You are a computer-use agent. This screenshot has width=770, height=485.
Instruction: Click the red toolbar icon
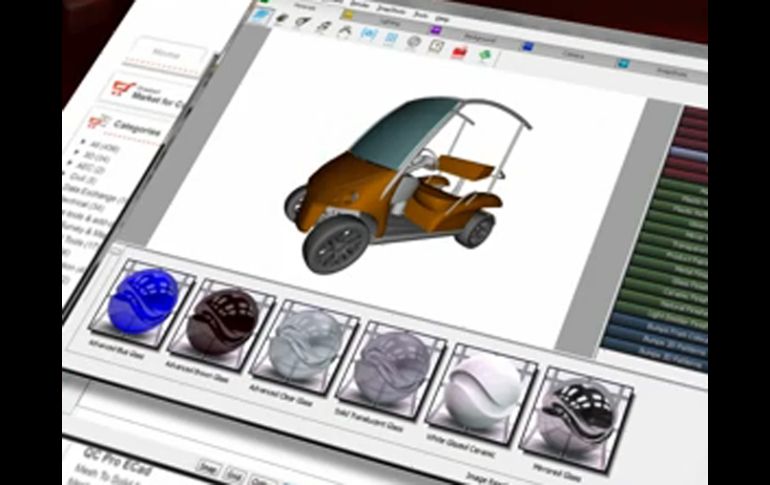pos(459,51)
